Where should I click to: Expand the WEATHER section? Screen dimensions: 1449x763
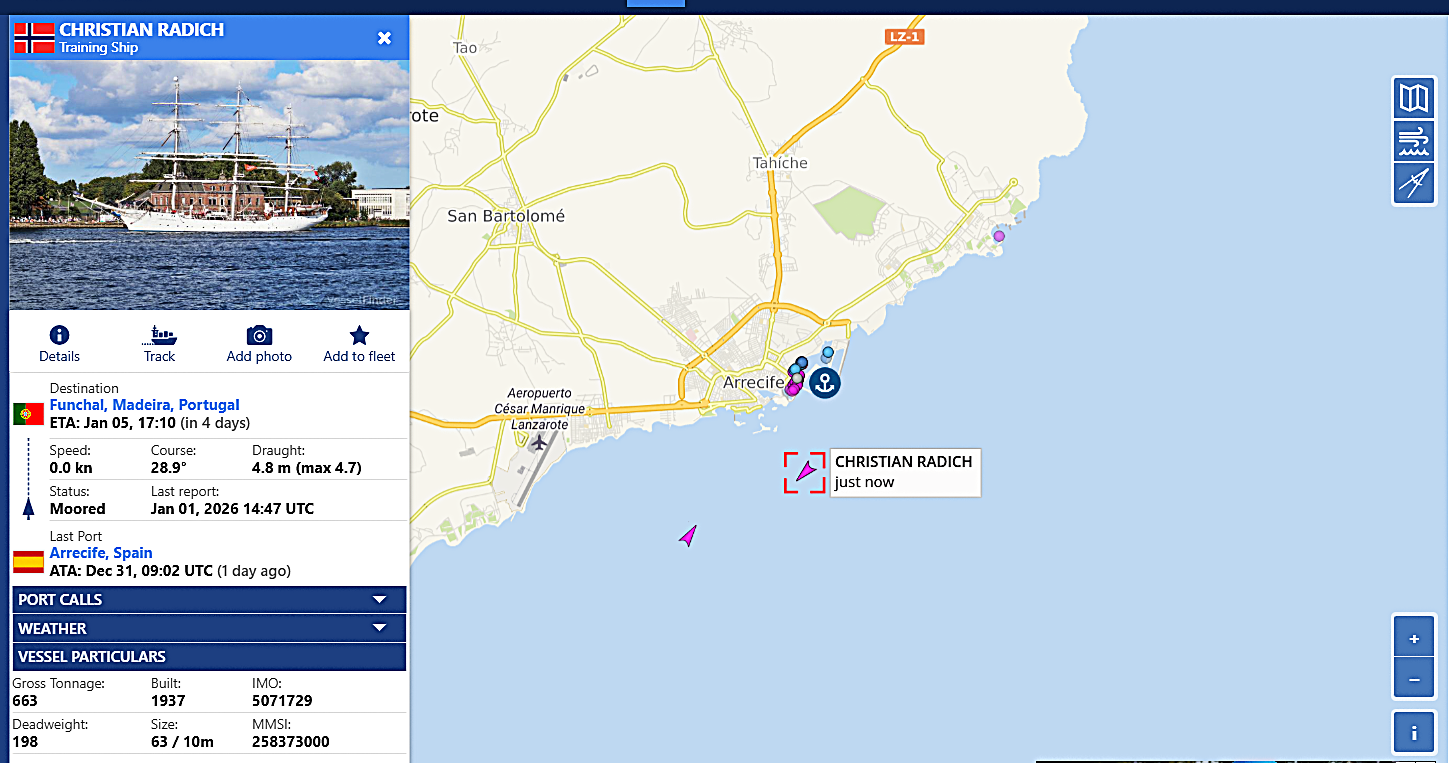coord(209,629)
